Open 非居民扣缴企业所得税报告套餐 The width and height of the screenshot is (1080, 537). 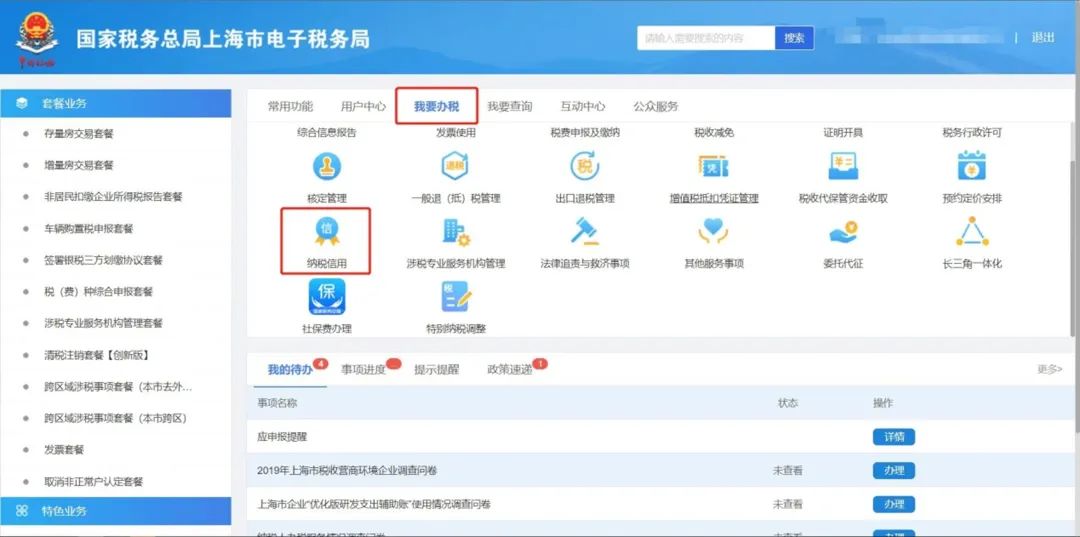pos(113,197)
